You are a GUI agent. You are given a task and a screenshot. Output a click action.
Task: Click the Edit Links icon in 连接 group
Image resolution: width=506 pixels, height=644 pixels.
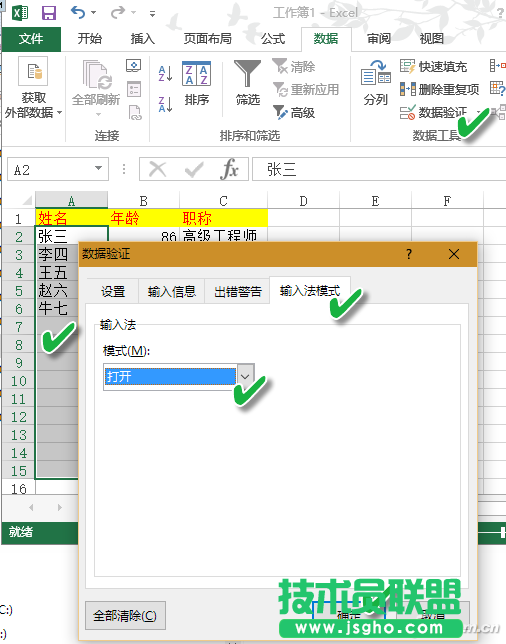135,113
